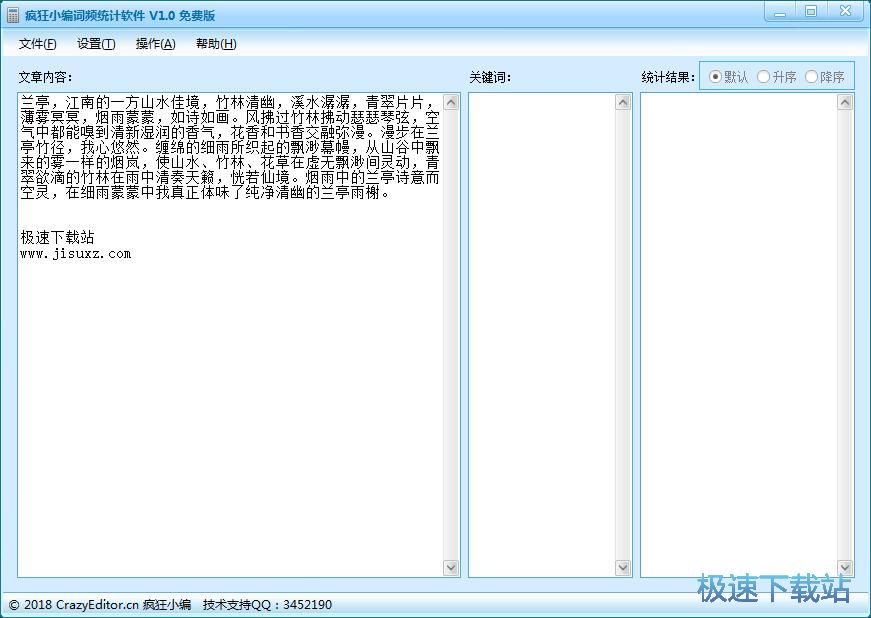871x618 pixels.
Task: Click the results box scroll-down arrow
Action: coord(845,567)
